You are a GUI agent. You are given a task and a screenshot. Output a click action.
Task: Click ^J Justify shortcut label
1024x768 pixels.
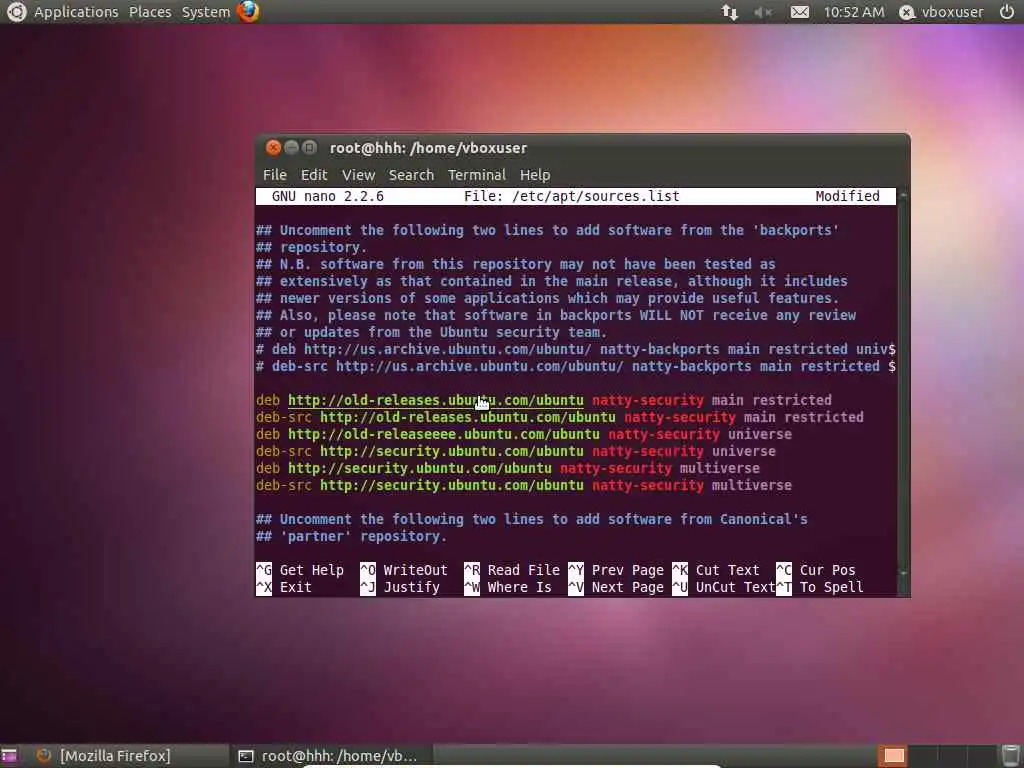[x=400, y=587]
